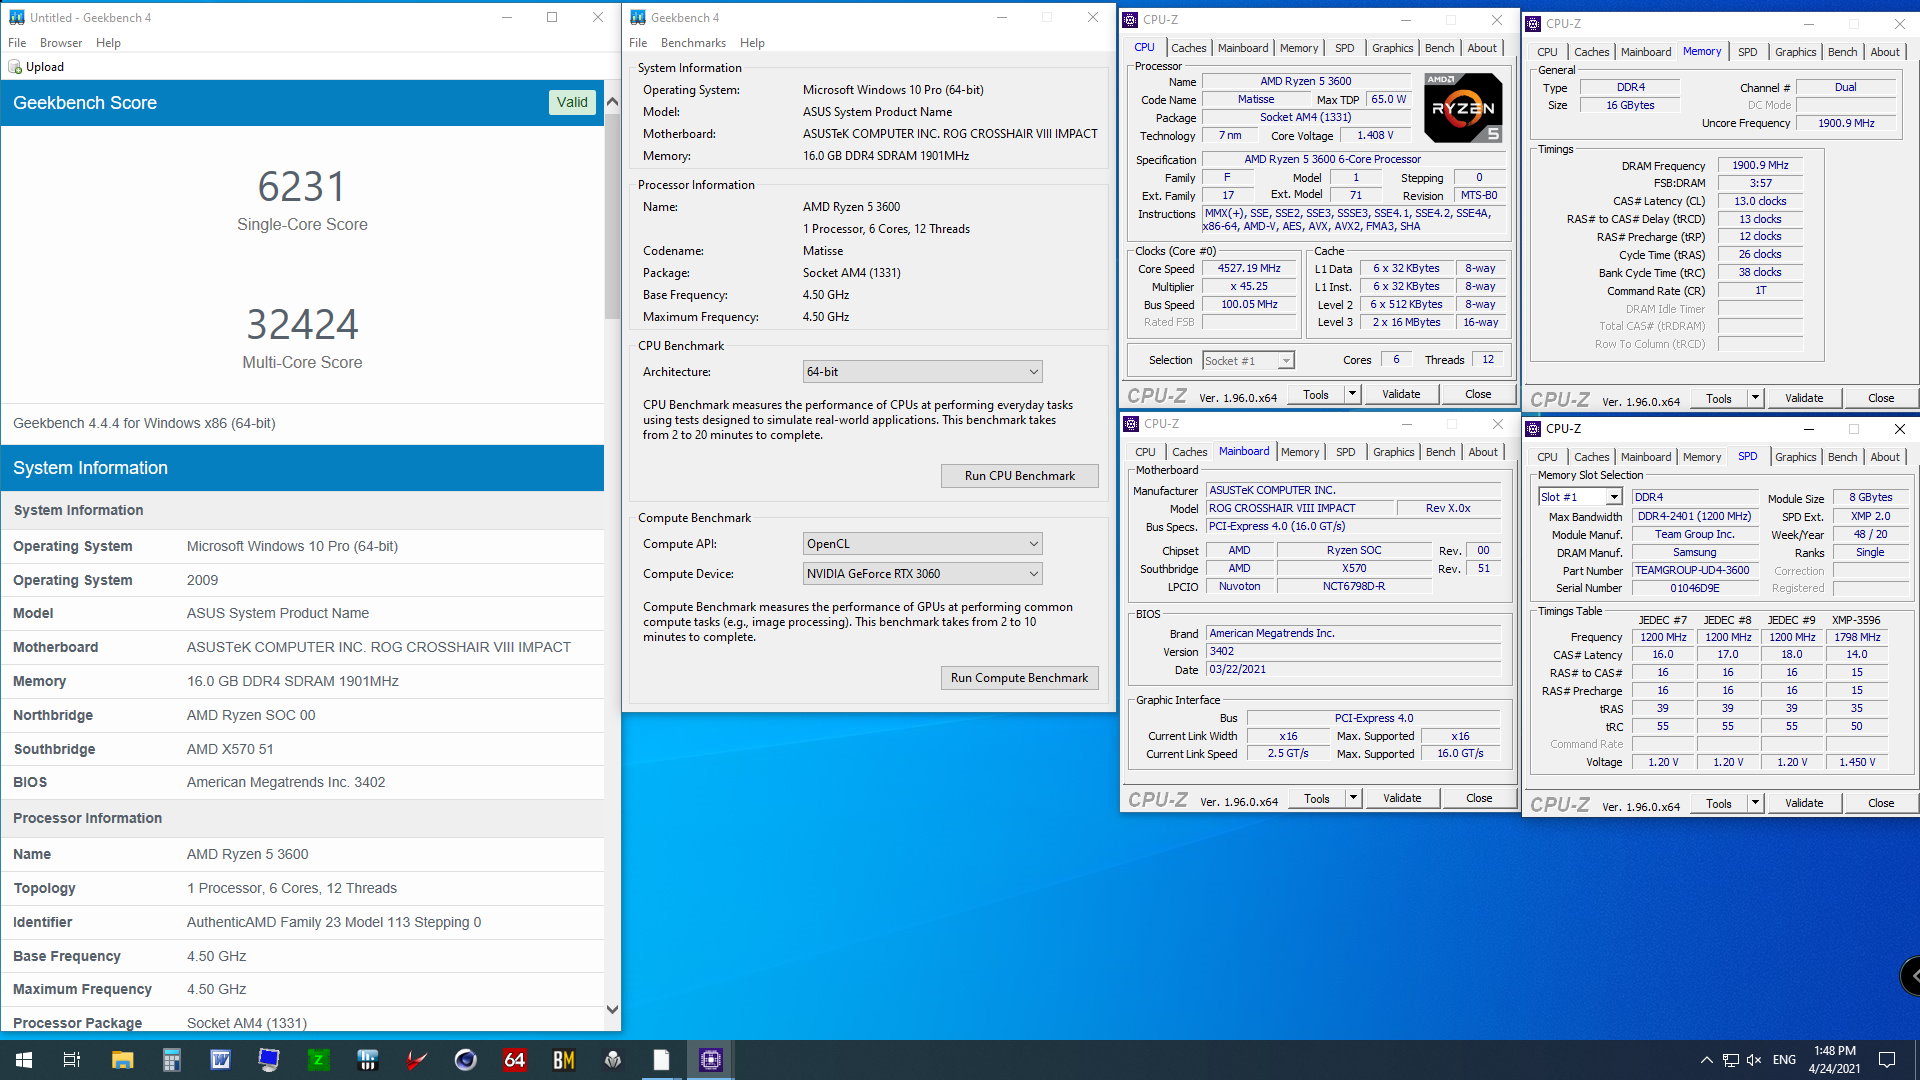Click the 6231 Single-Core Score
Image resolution: width=1920 pixels, height=1080 pixels.
pos(302,187)
